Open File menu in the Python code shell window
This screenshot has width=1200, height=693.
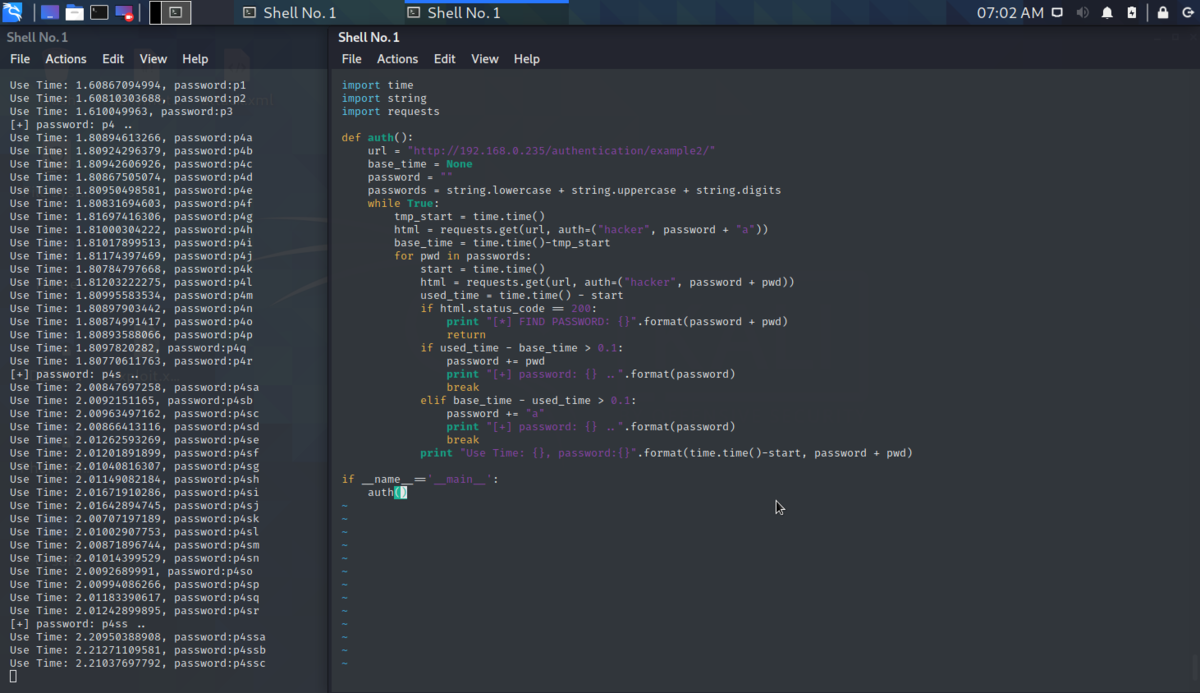[351, 59]
